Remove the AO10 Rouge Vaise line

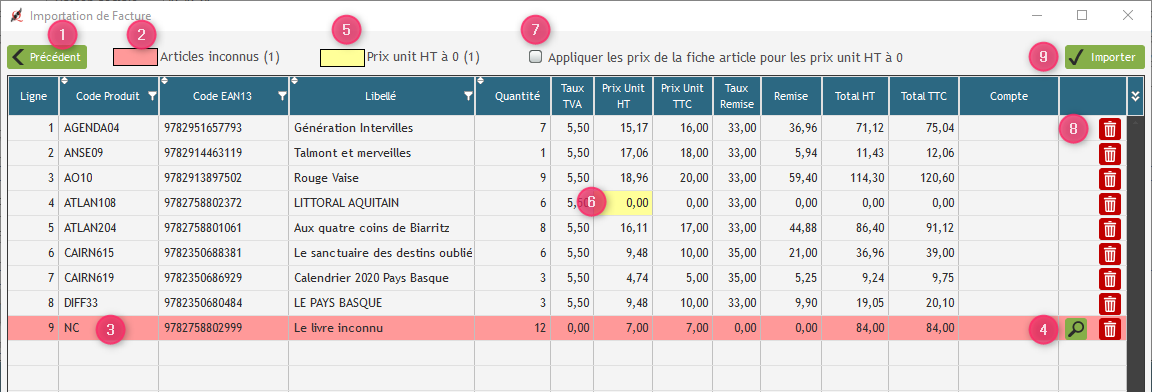pos(1109,179)
